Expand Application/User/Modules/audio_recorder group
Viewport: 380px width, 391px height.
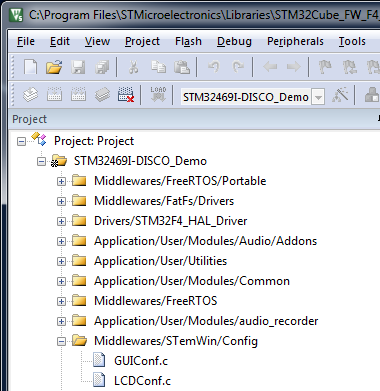pos(61,321)
